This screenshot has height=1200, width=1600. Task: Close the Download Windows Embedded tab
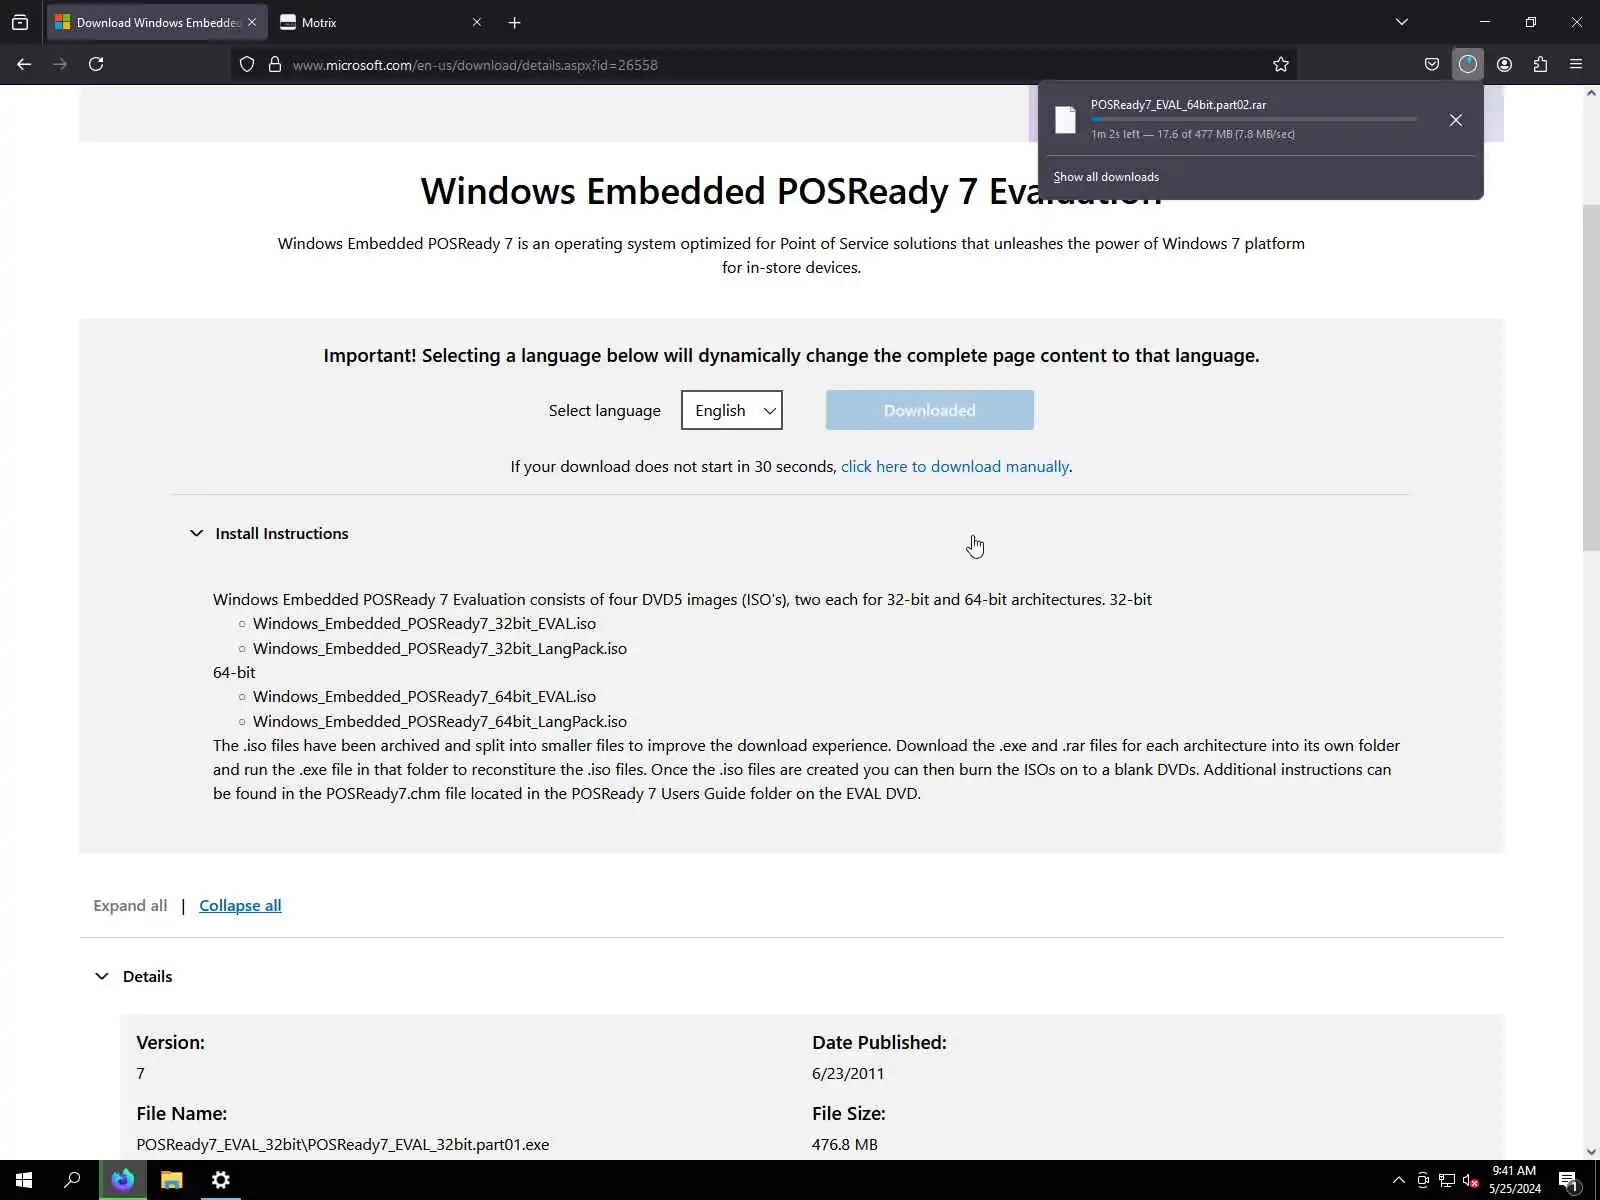pyautogui.click(x=252, y=22)
